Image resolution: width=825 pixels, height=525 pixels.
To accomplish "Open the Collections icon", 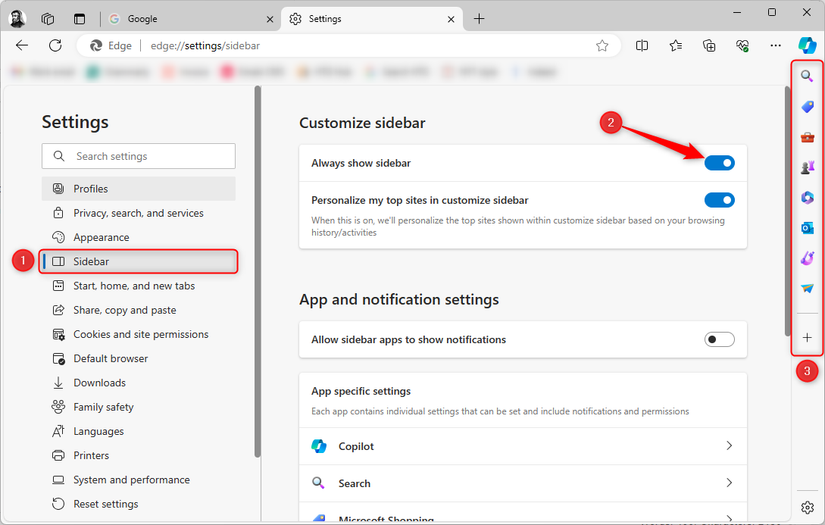I will coord(709,46).
